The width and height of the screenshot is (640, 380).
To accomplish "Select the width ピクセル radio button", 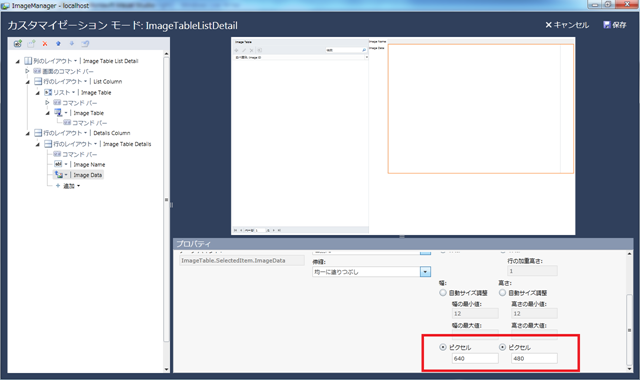I will [x=443, y=347].
